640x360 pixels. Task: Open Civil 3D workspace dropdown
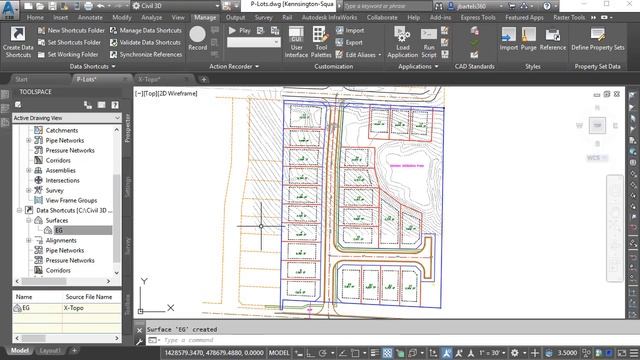pyautogui.click(x=176, y=6)
